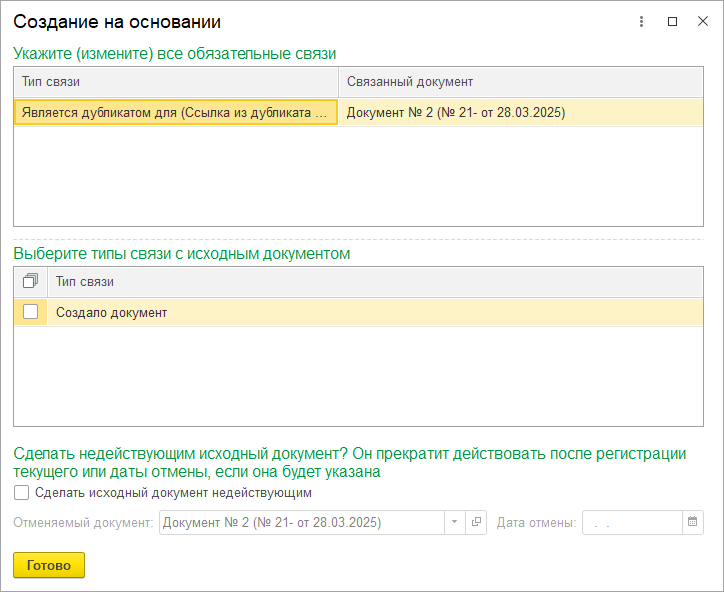Click Тип связи header in the lower table
The image size is (724, 592).
[85, 282]
